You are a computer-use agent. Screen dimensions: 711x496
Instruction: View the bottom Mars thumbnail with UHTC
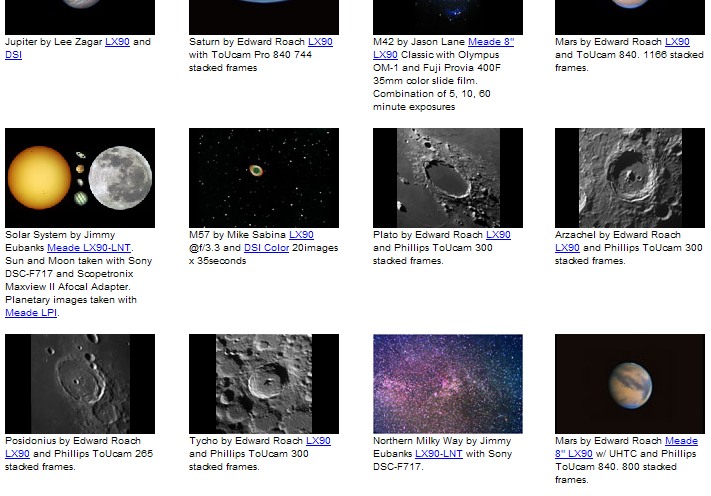click(x=630, y=384)
